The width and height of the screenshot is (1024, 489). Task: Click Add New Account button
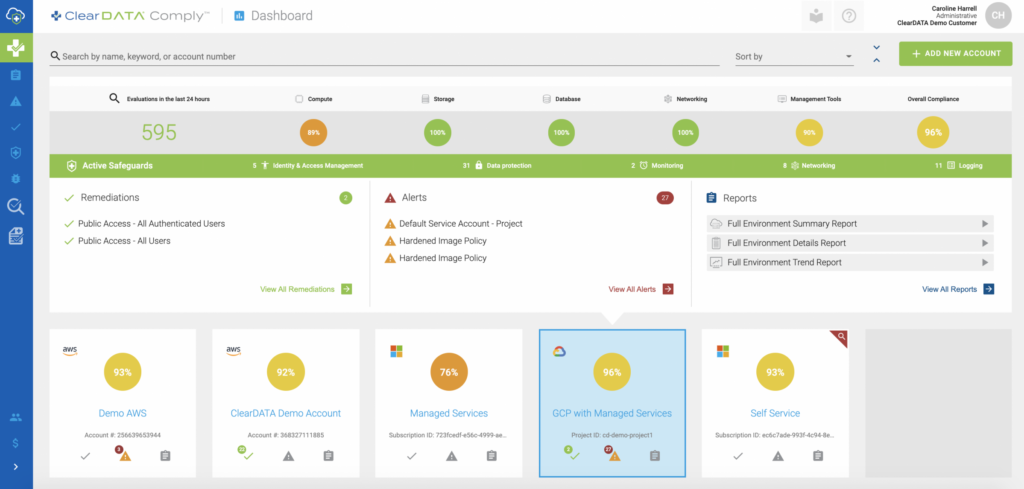(955, 54)
